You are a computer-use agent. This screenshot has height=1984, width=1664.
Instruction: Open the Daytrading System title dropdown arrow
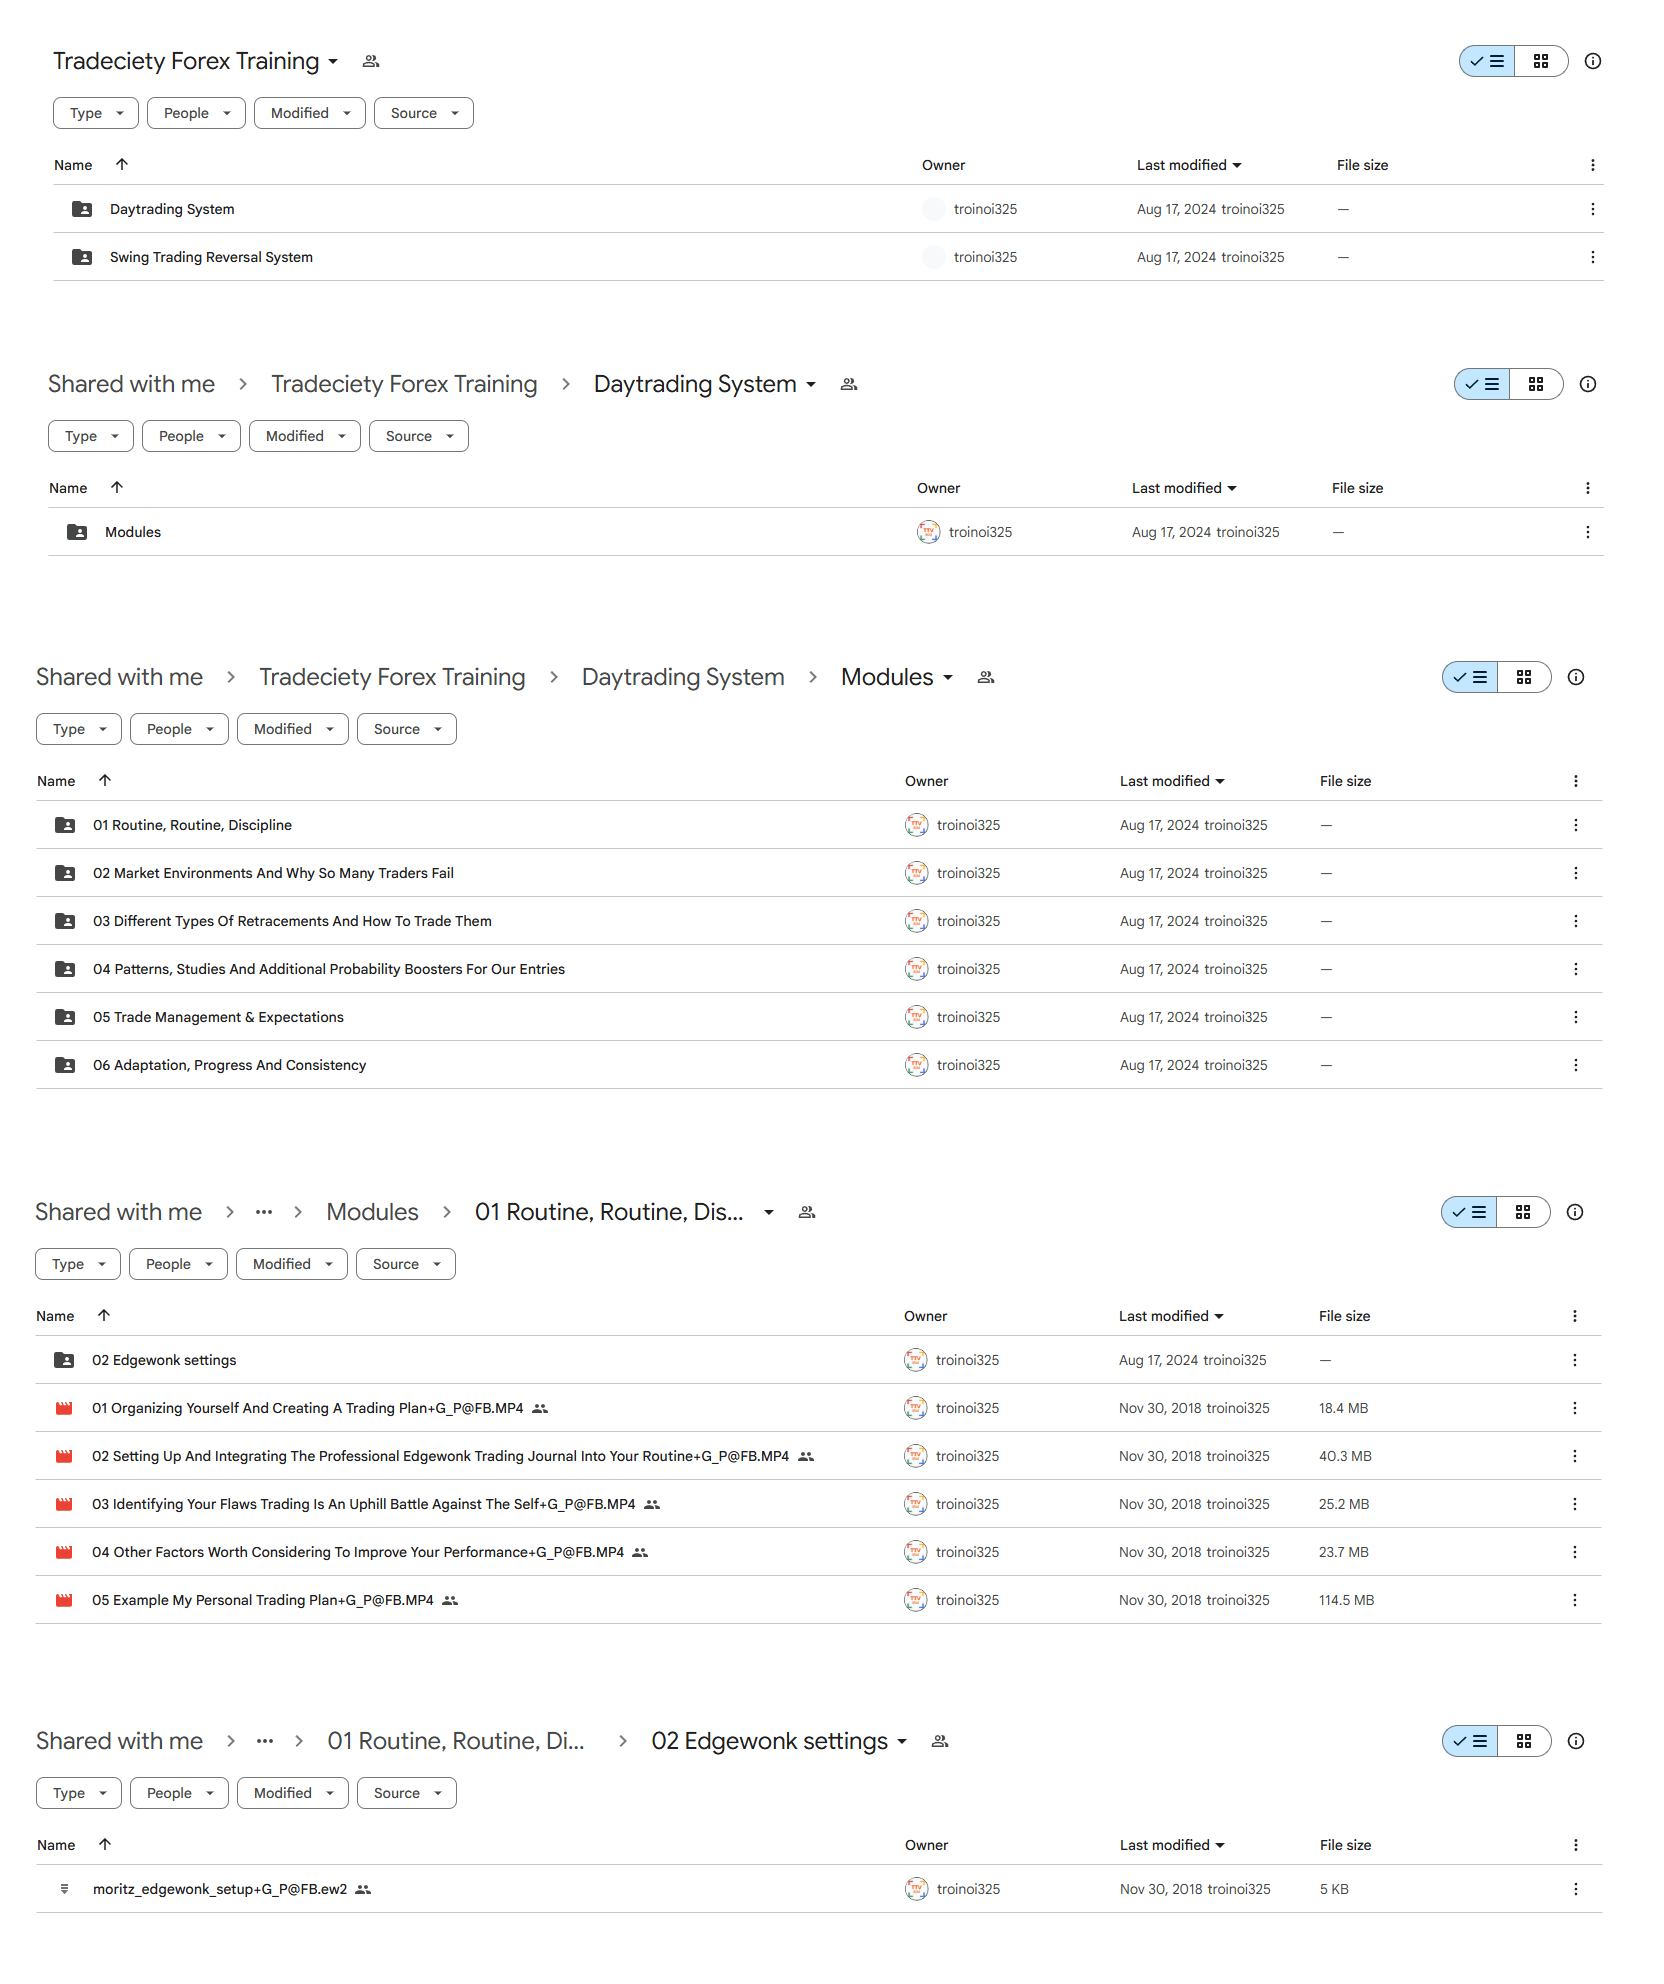click(811, 384)
